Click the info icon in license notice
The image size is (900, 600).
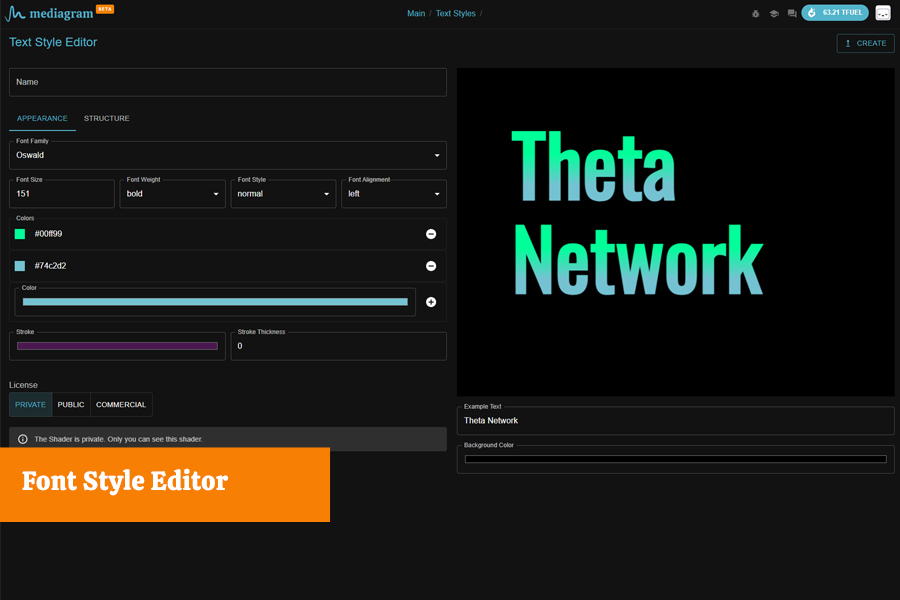[23, 439]
